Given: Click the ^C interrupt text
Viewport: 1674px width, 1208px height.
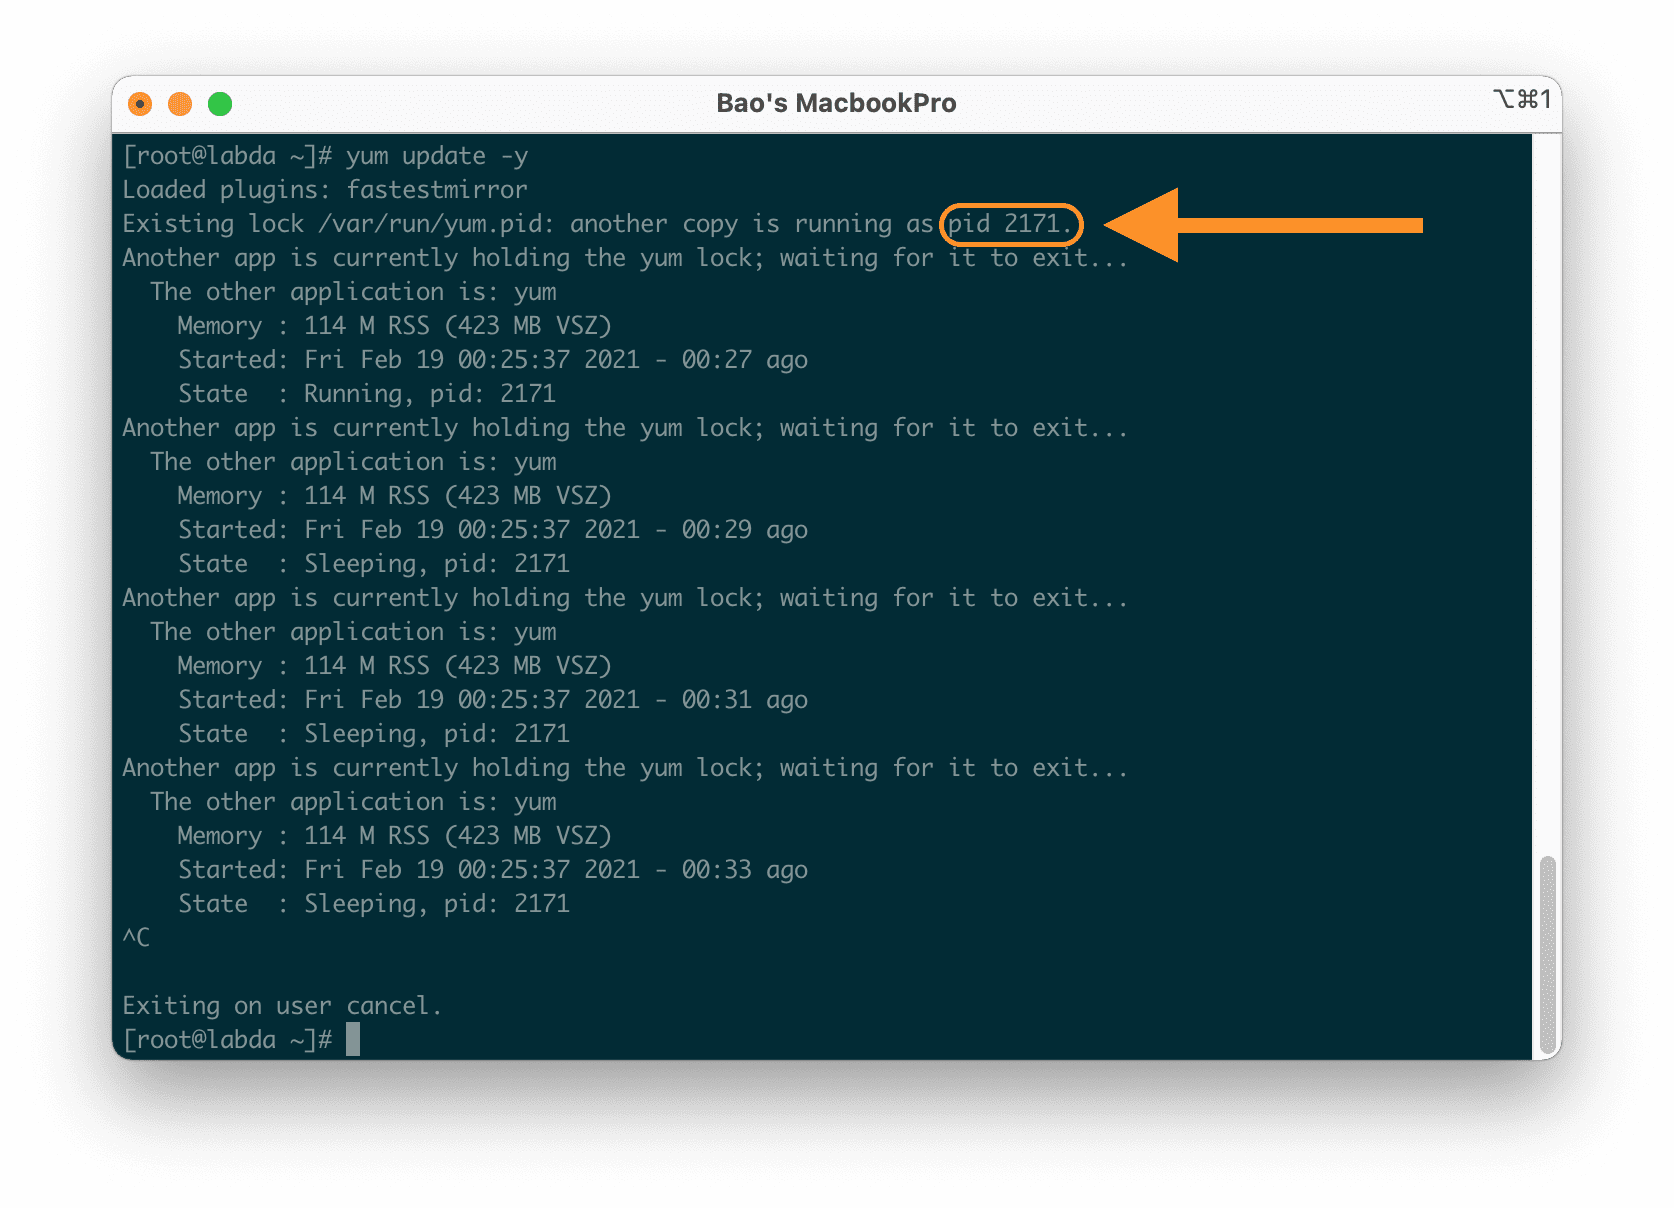Looking at the screenshot, I should click(x=136, y=937).
